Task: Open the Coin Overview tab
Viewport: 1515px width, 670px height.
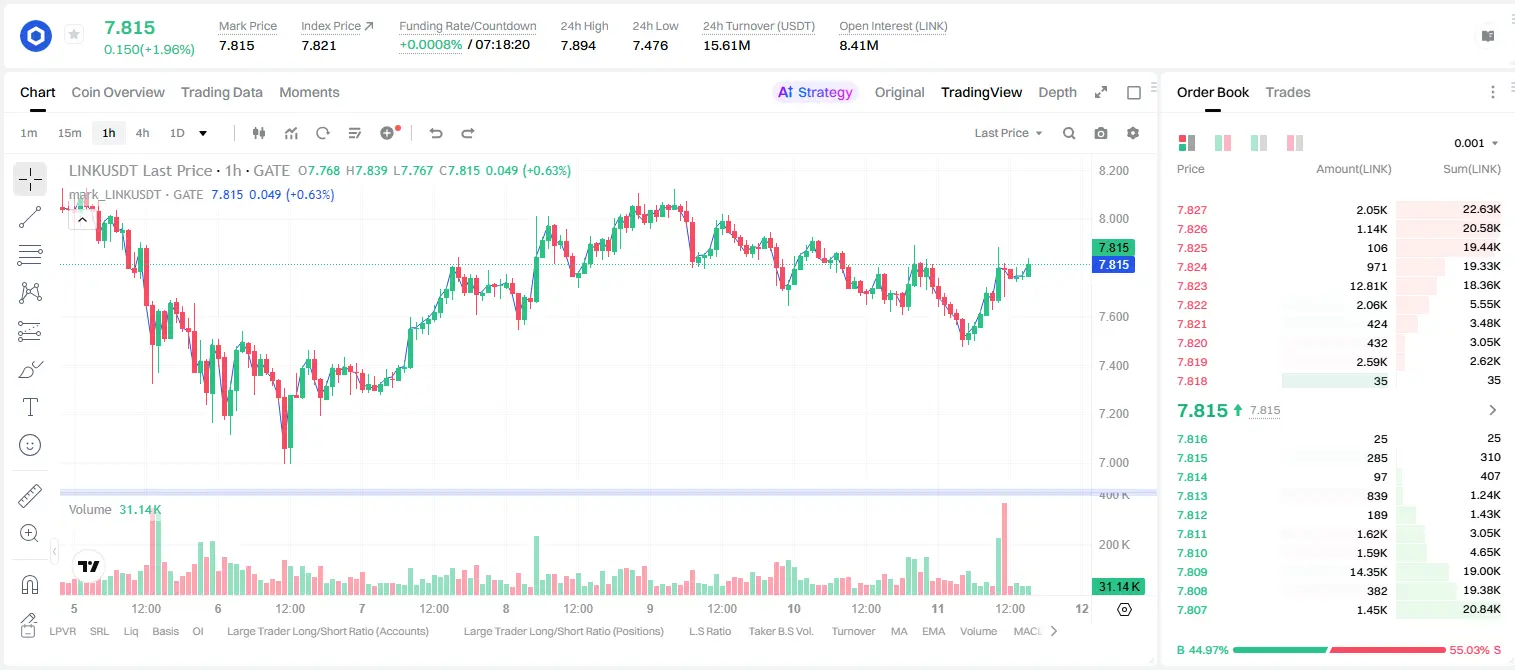Action: point(118,92)
